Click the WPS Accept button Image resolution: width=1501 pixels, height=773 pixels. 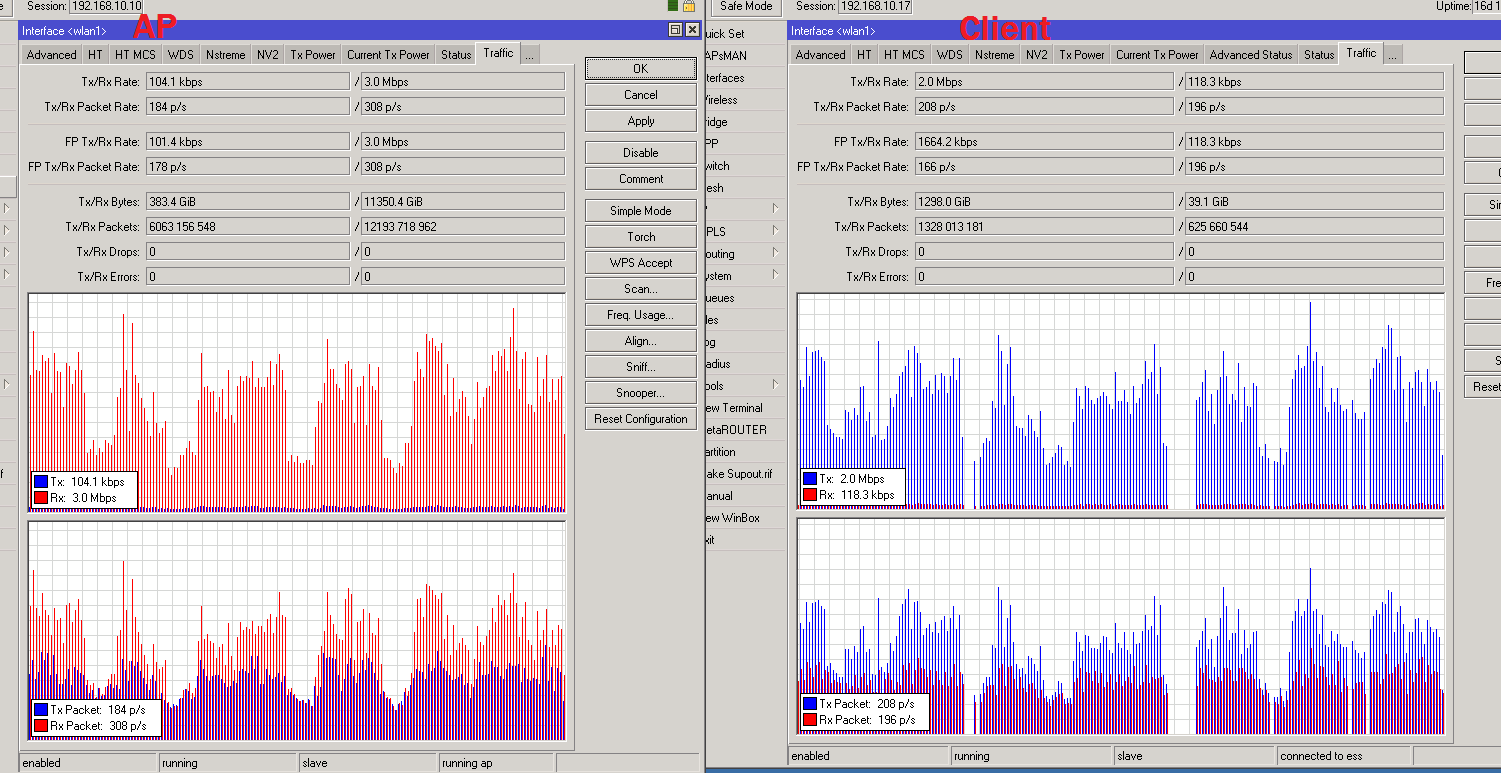coord(641,263)
